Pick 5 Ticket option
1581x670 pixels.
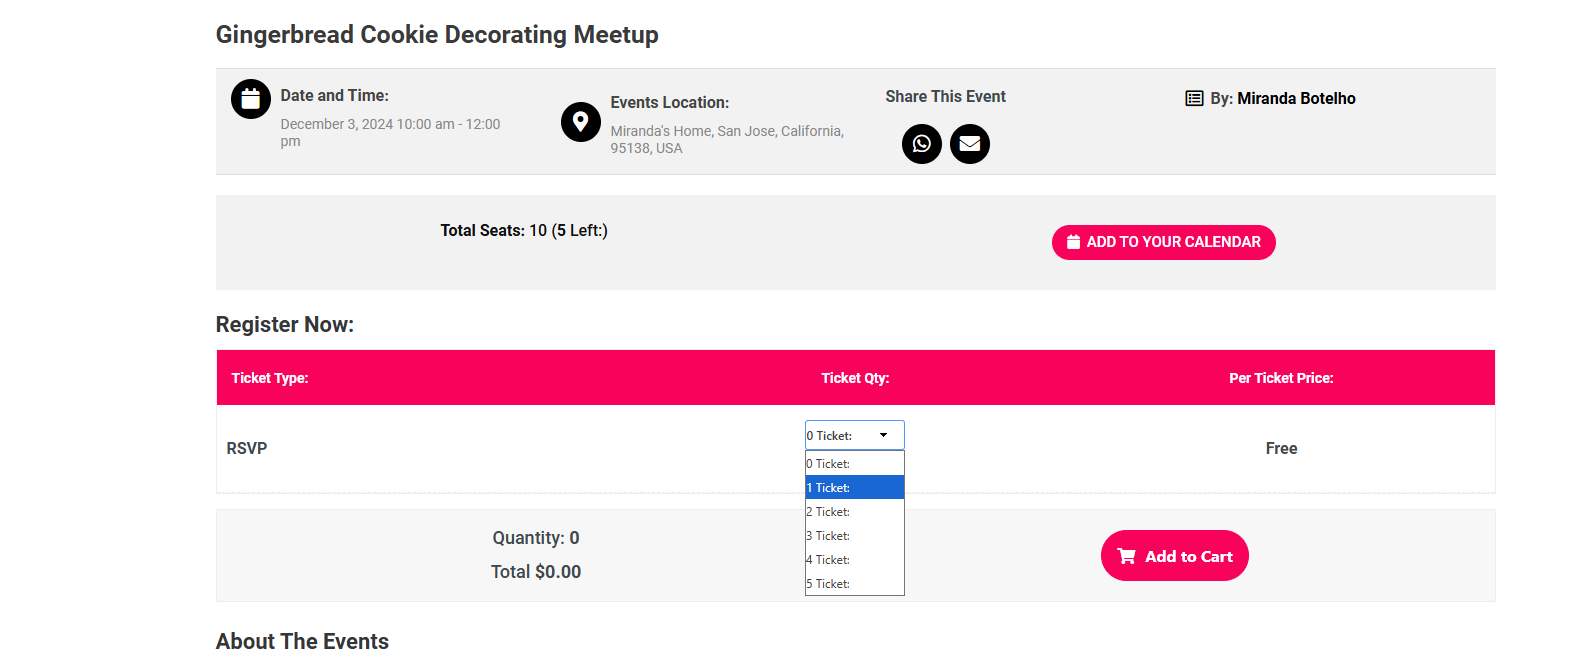coord(855,584)
